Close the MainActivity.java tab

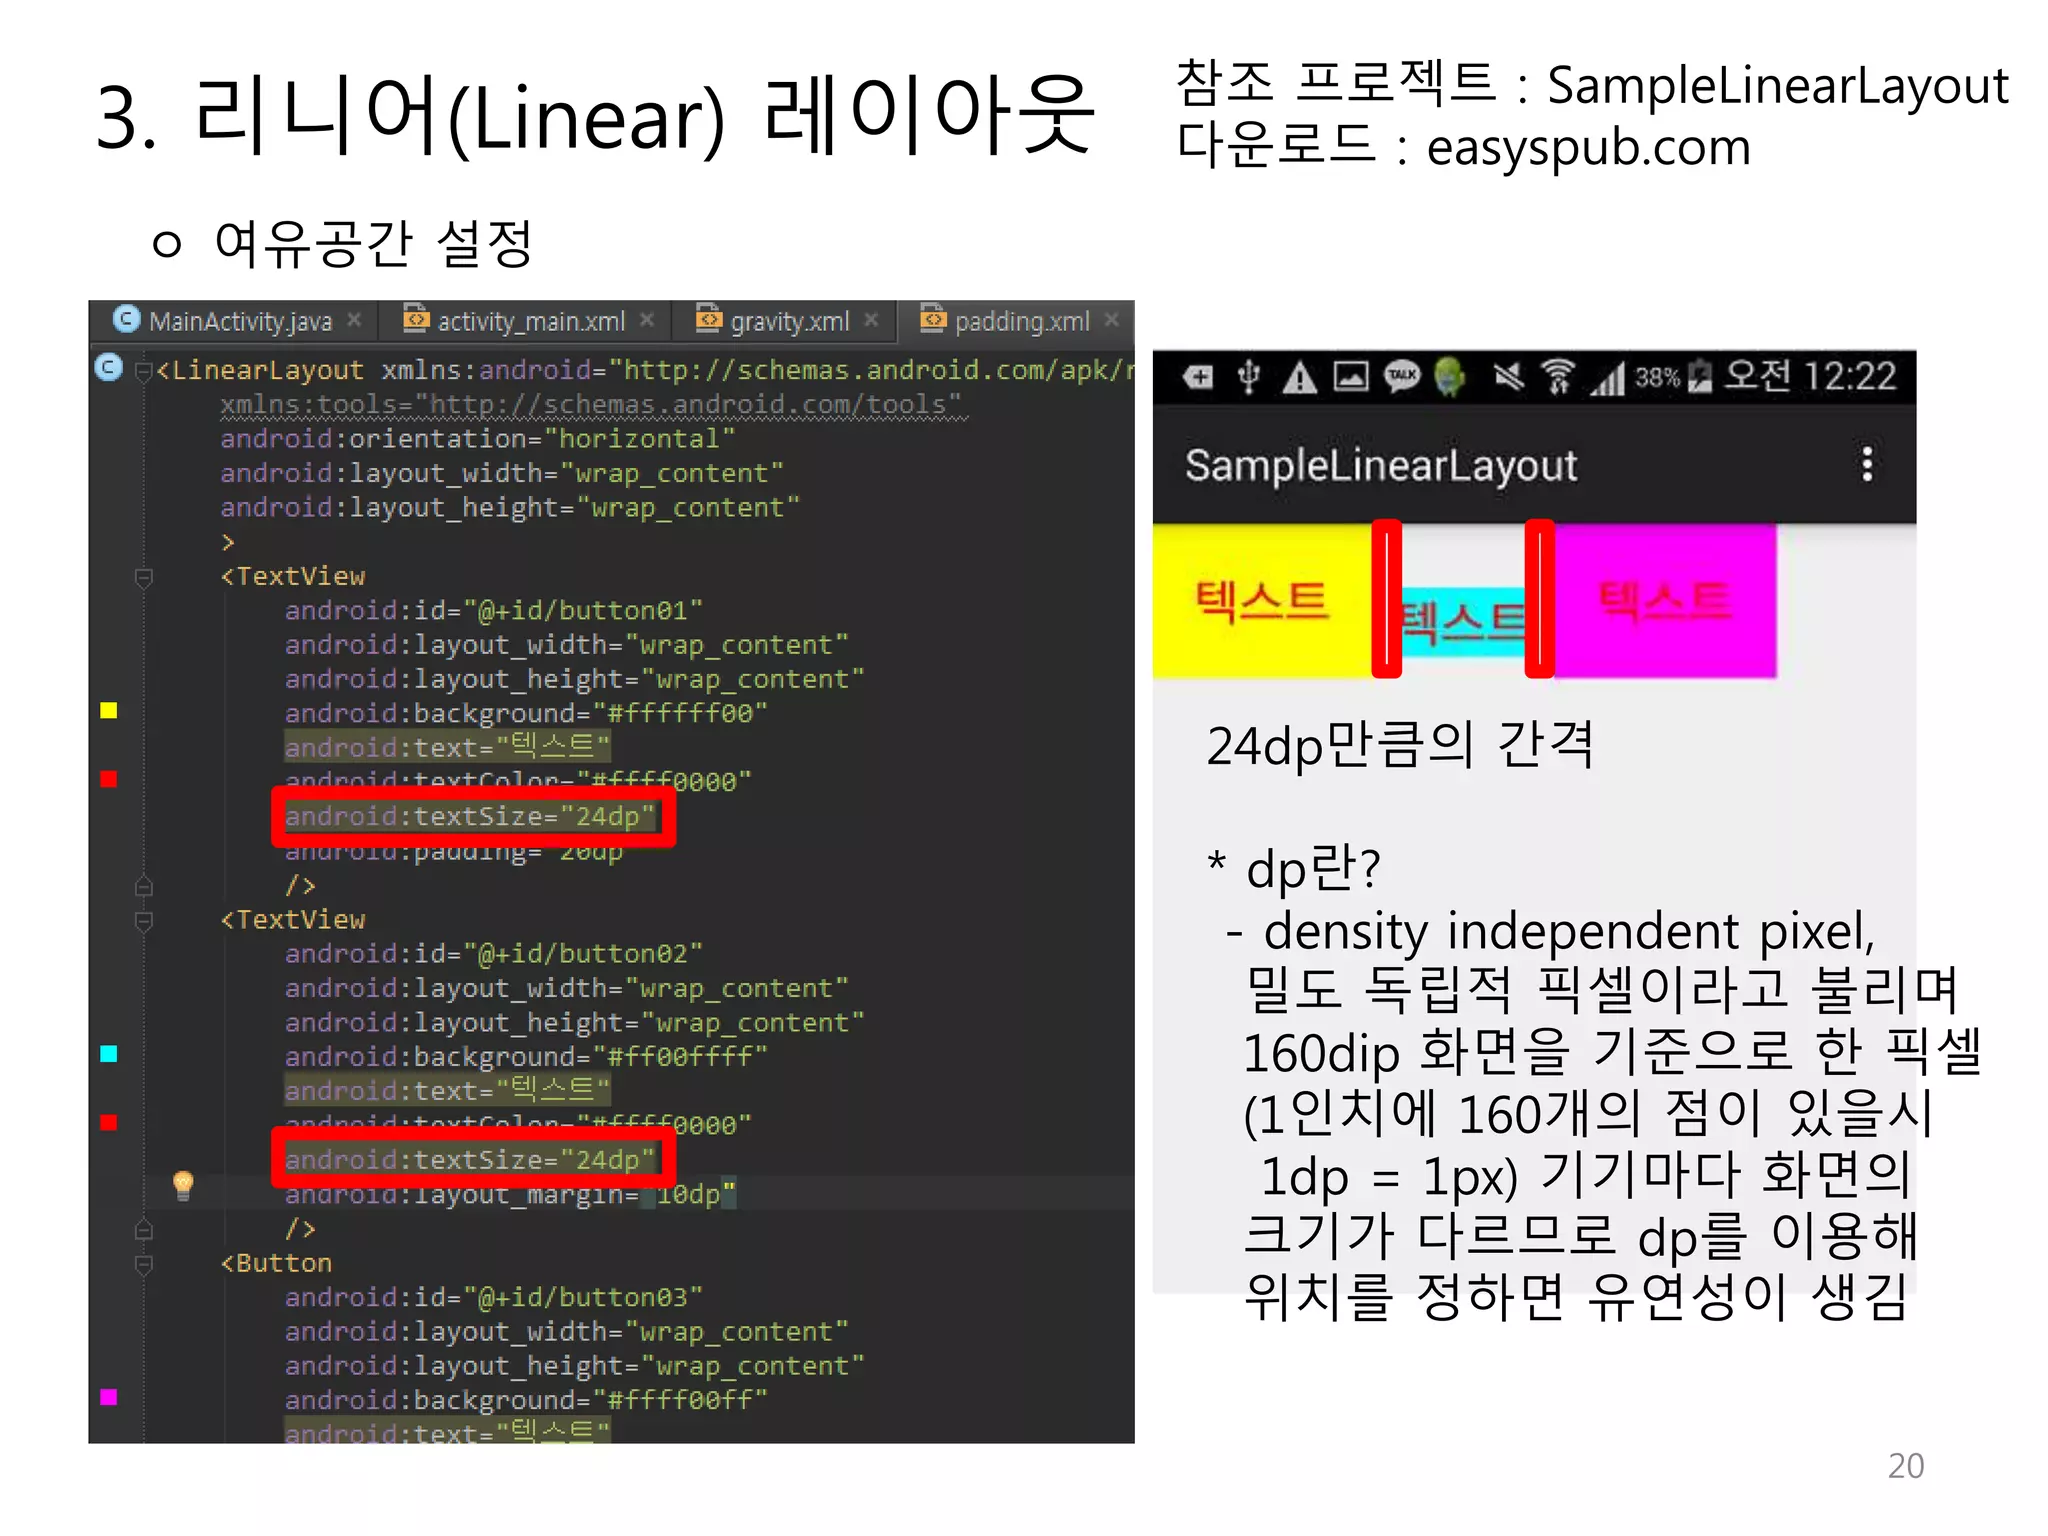click(x=354, y=320)
